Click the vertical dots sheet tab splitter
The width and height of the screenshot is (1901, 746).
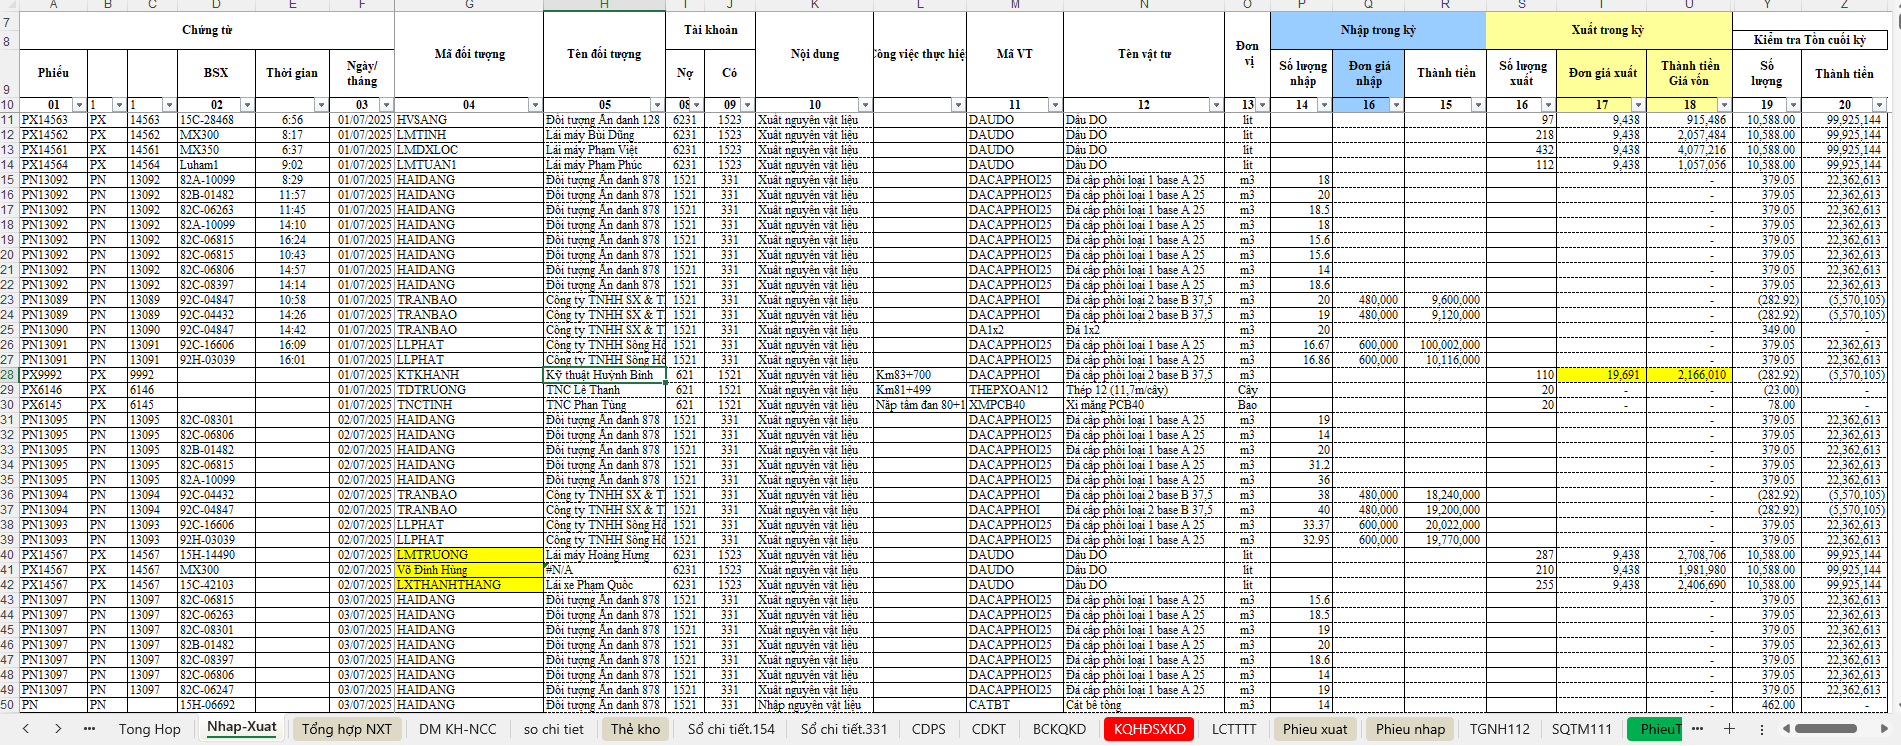point(1762,729)
